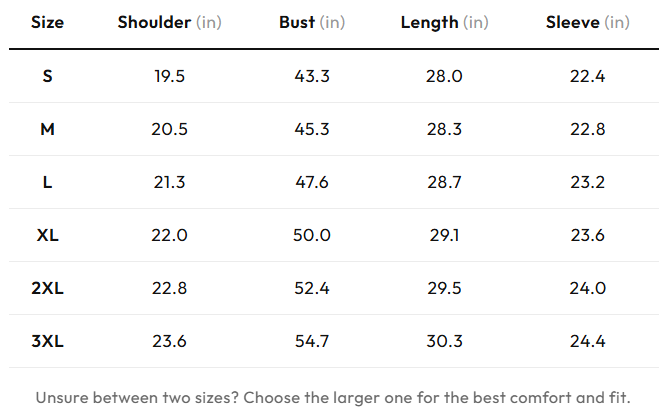Click the 50.0 bust value for XL
The width and height of the screenshot is (665, 417).
312,235
